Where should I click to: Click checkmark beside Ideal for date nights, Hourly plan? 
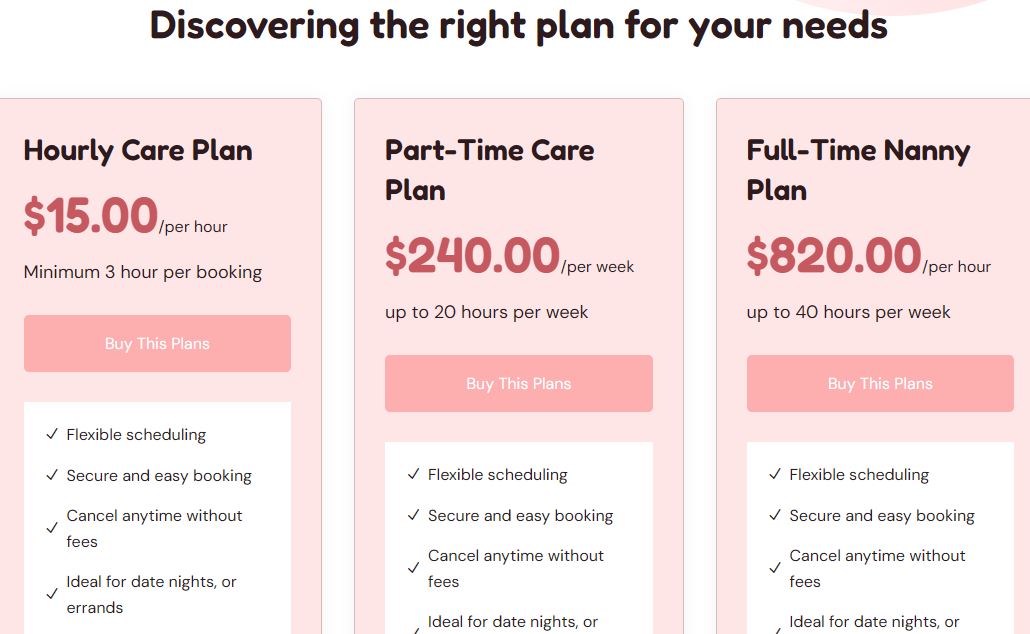click(51, 595)
